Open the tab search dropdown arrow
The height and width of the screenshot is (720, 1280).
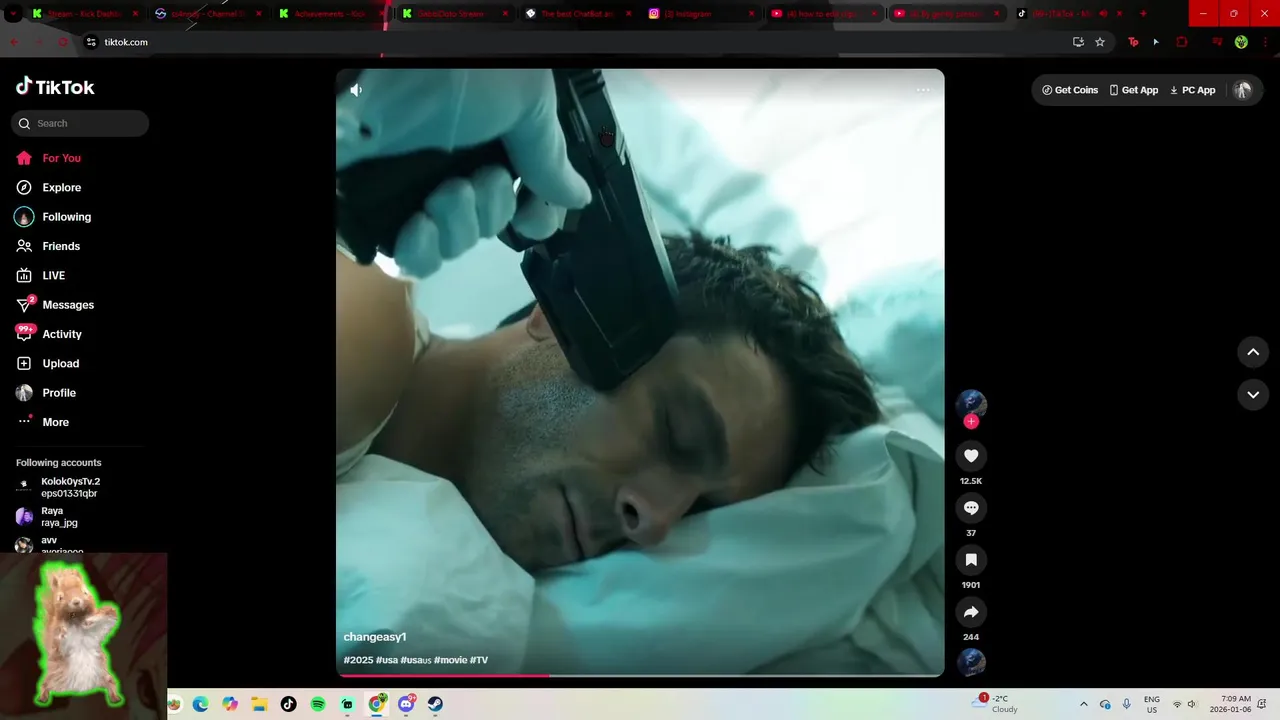point(13,14)
